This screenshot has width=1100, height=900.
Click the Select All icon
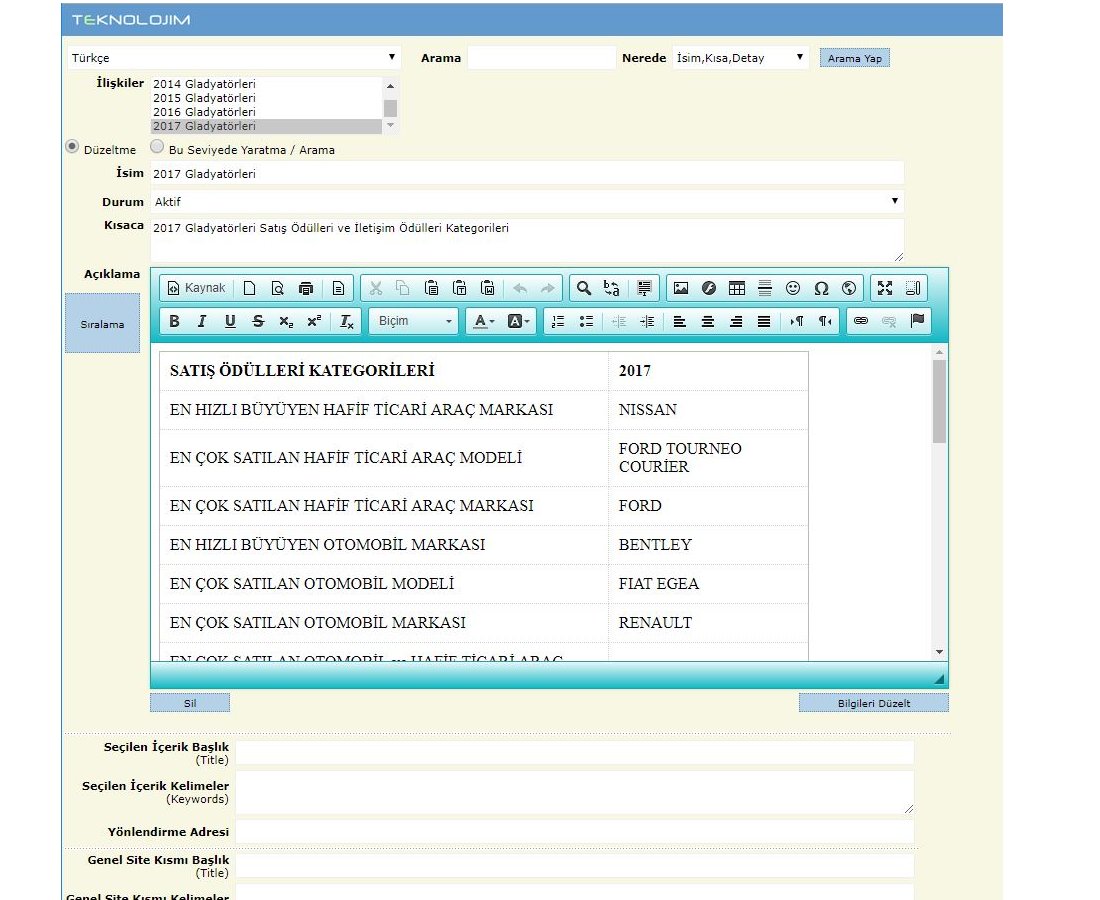click(644, 288)
